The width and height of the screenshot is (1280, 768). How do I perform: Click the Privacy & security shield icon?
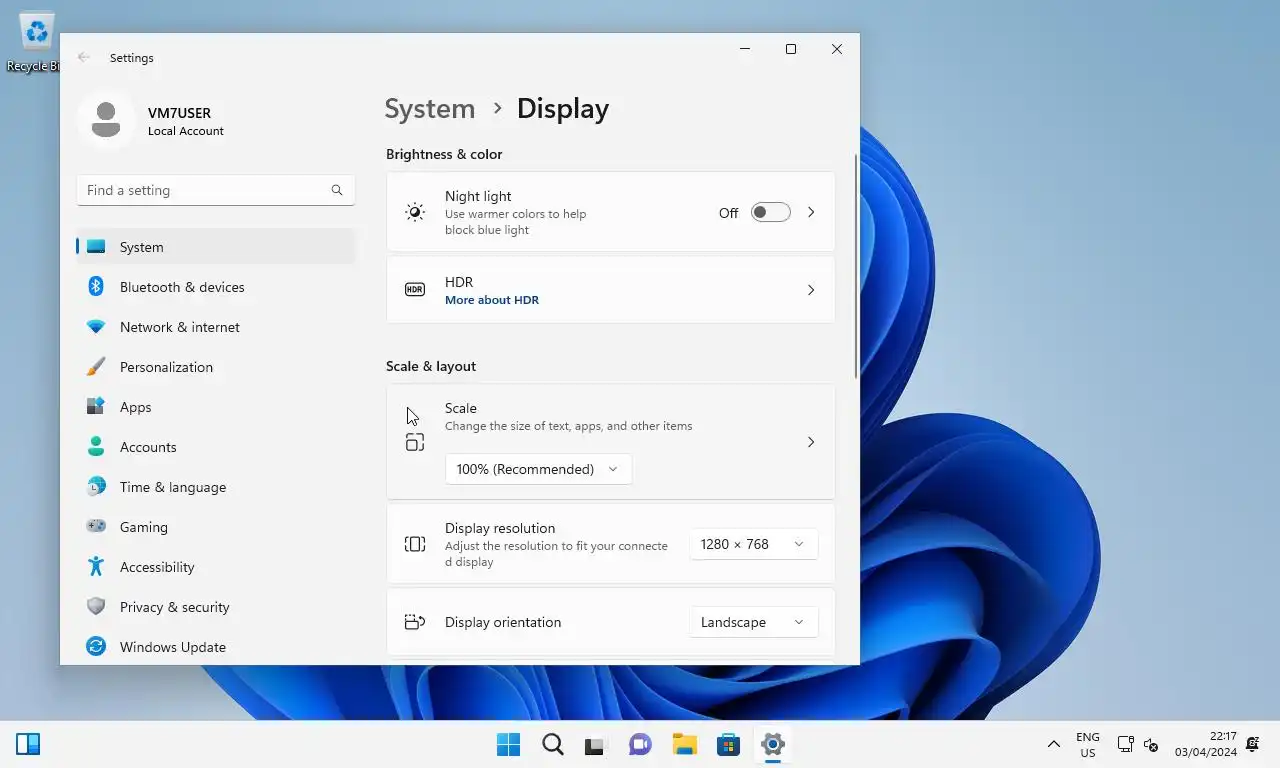coord(96,607)
